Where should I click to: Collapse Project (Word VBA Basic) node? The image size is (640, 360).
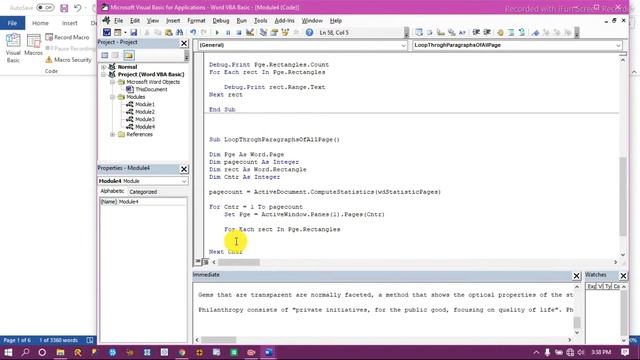coord(104,74)
